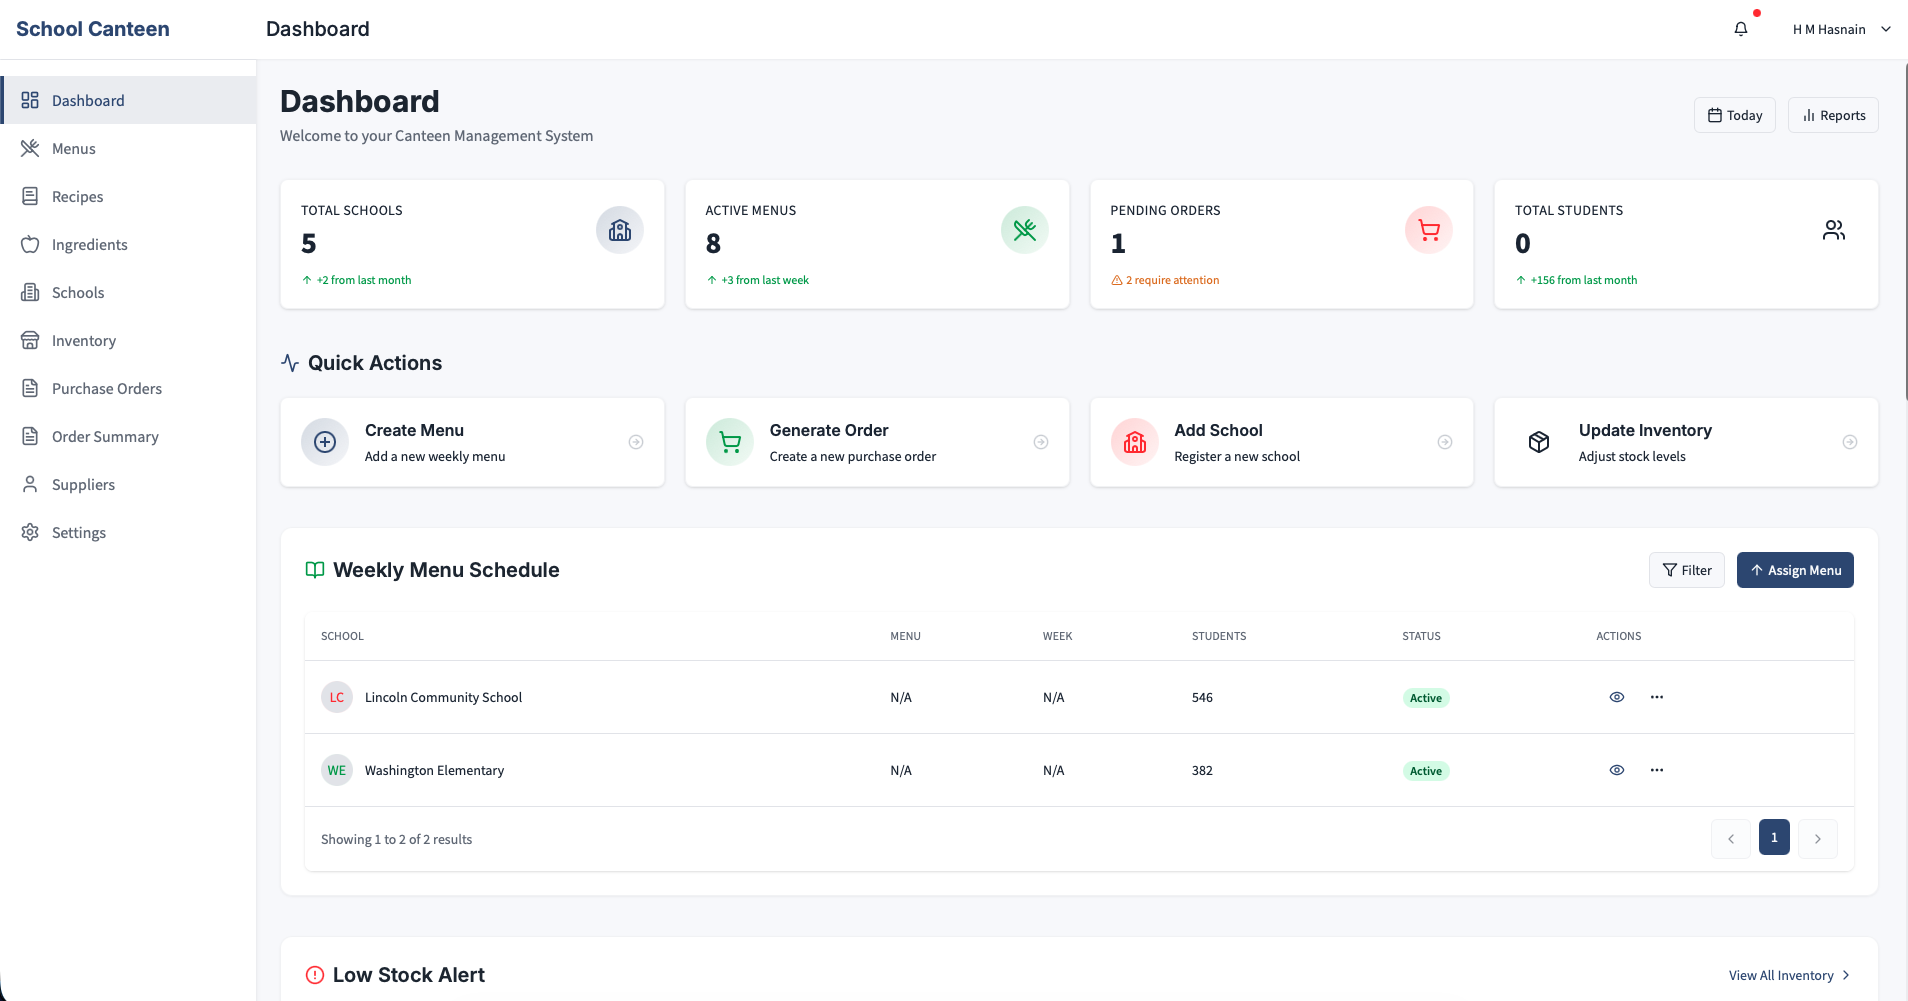The width and height of the screenshot is (1908, 1001).
Task: View Washington Elementary with eye icon
Action: (1617, 770)
